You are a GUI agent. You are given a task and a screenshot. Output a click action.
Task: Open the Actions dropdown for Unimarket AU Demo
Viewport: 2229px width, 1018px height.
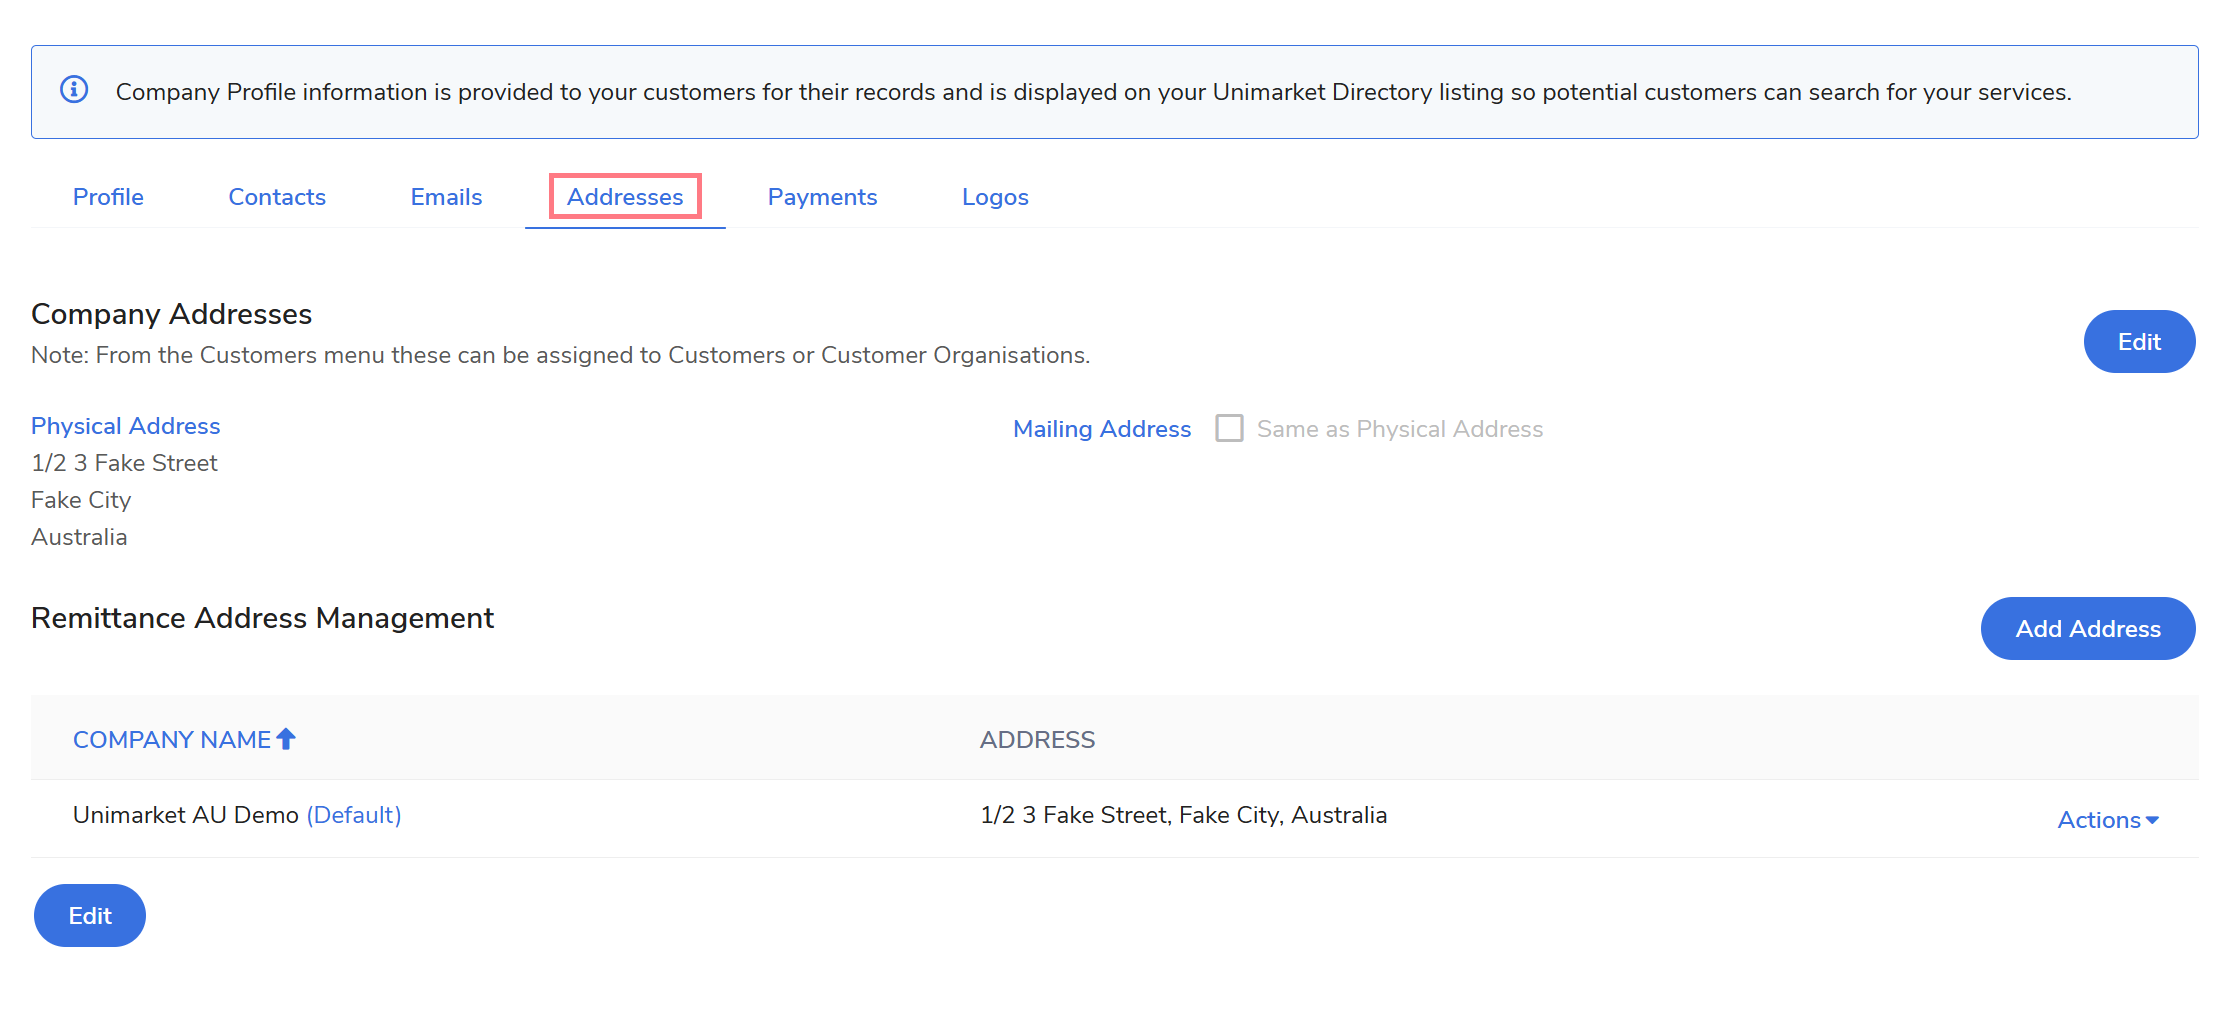[x=2107, y=820]
